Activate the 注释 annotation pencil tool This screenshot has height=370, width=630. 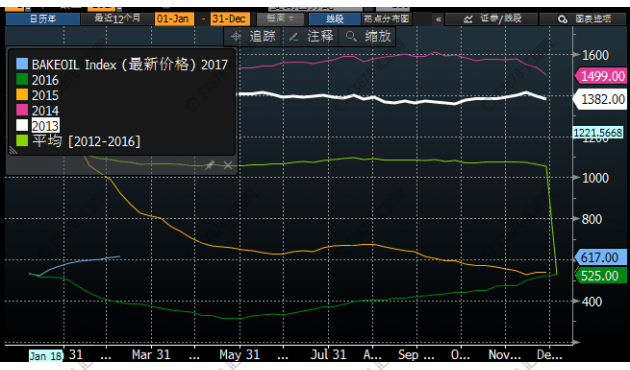(x=311, y=37)
